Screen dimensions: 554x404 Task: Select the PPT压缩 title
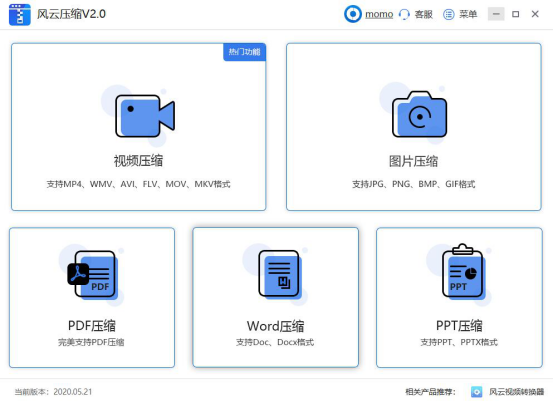click(459, 326)
